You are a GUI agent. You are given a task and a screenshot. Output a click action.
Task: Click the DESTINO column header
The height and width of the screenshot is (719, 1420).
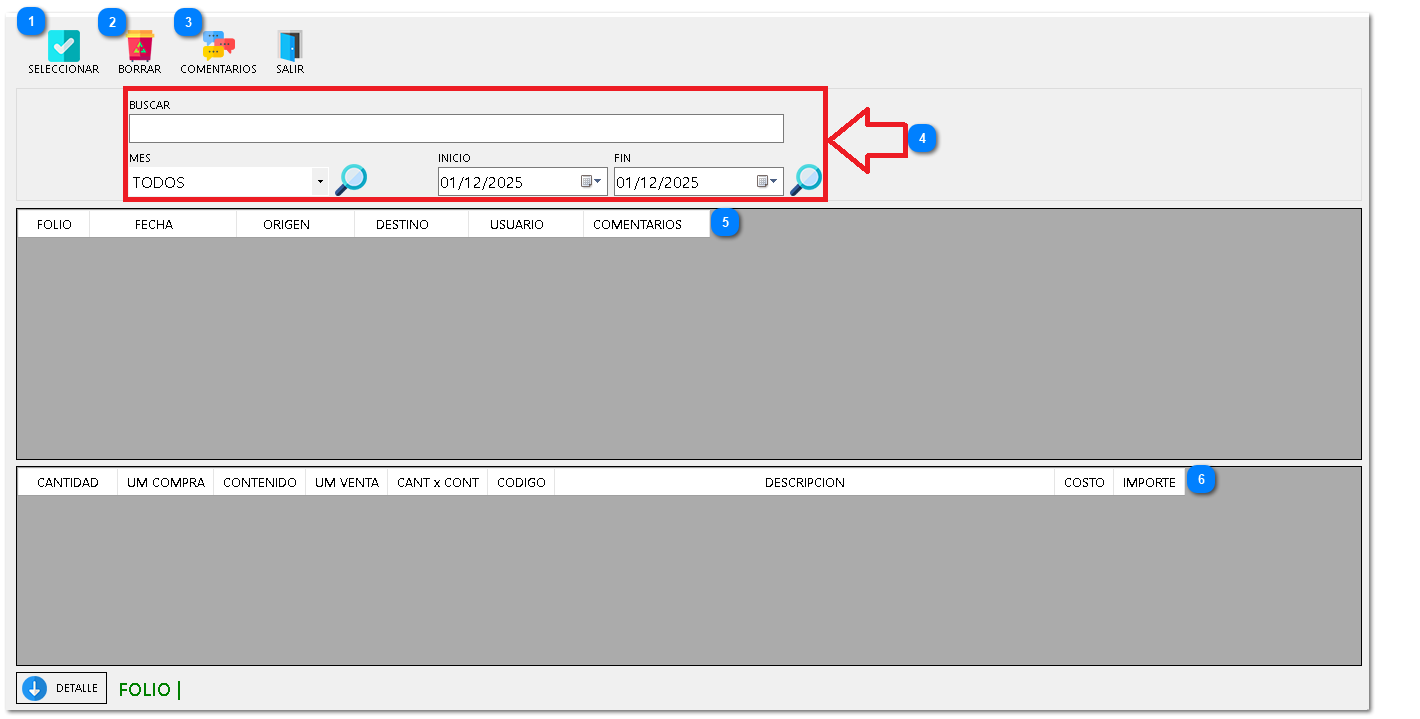402,224
